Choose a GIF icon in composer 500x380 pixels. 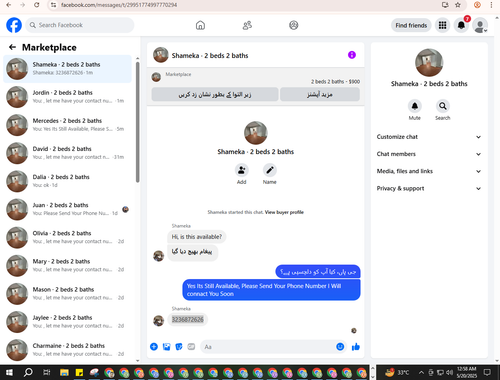pos(191,347)
